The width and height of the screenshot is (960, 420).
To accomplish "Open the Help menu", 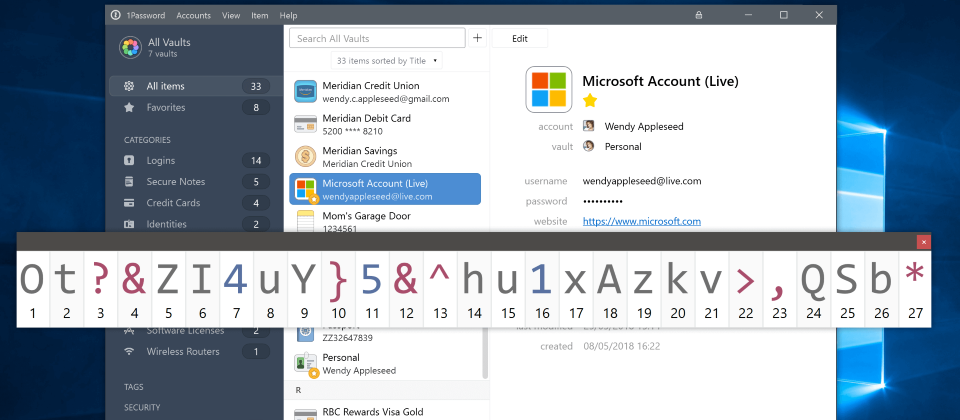I will pos(288,15).
